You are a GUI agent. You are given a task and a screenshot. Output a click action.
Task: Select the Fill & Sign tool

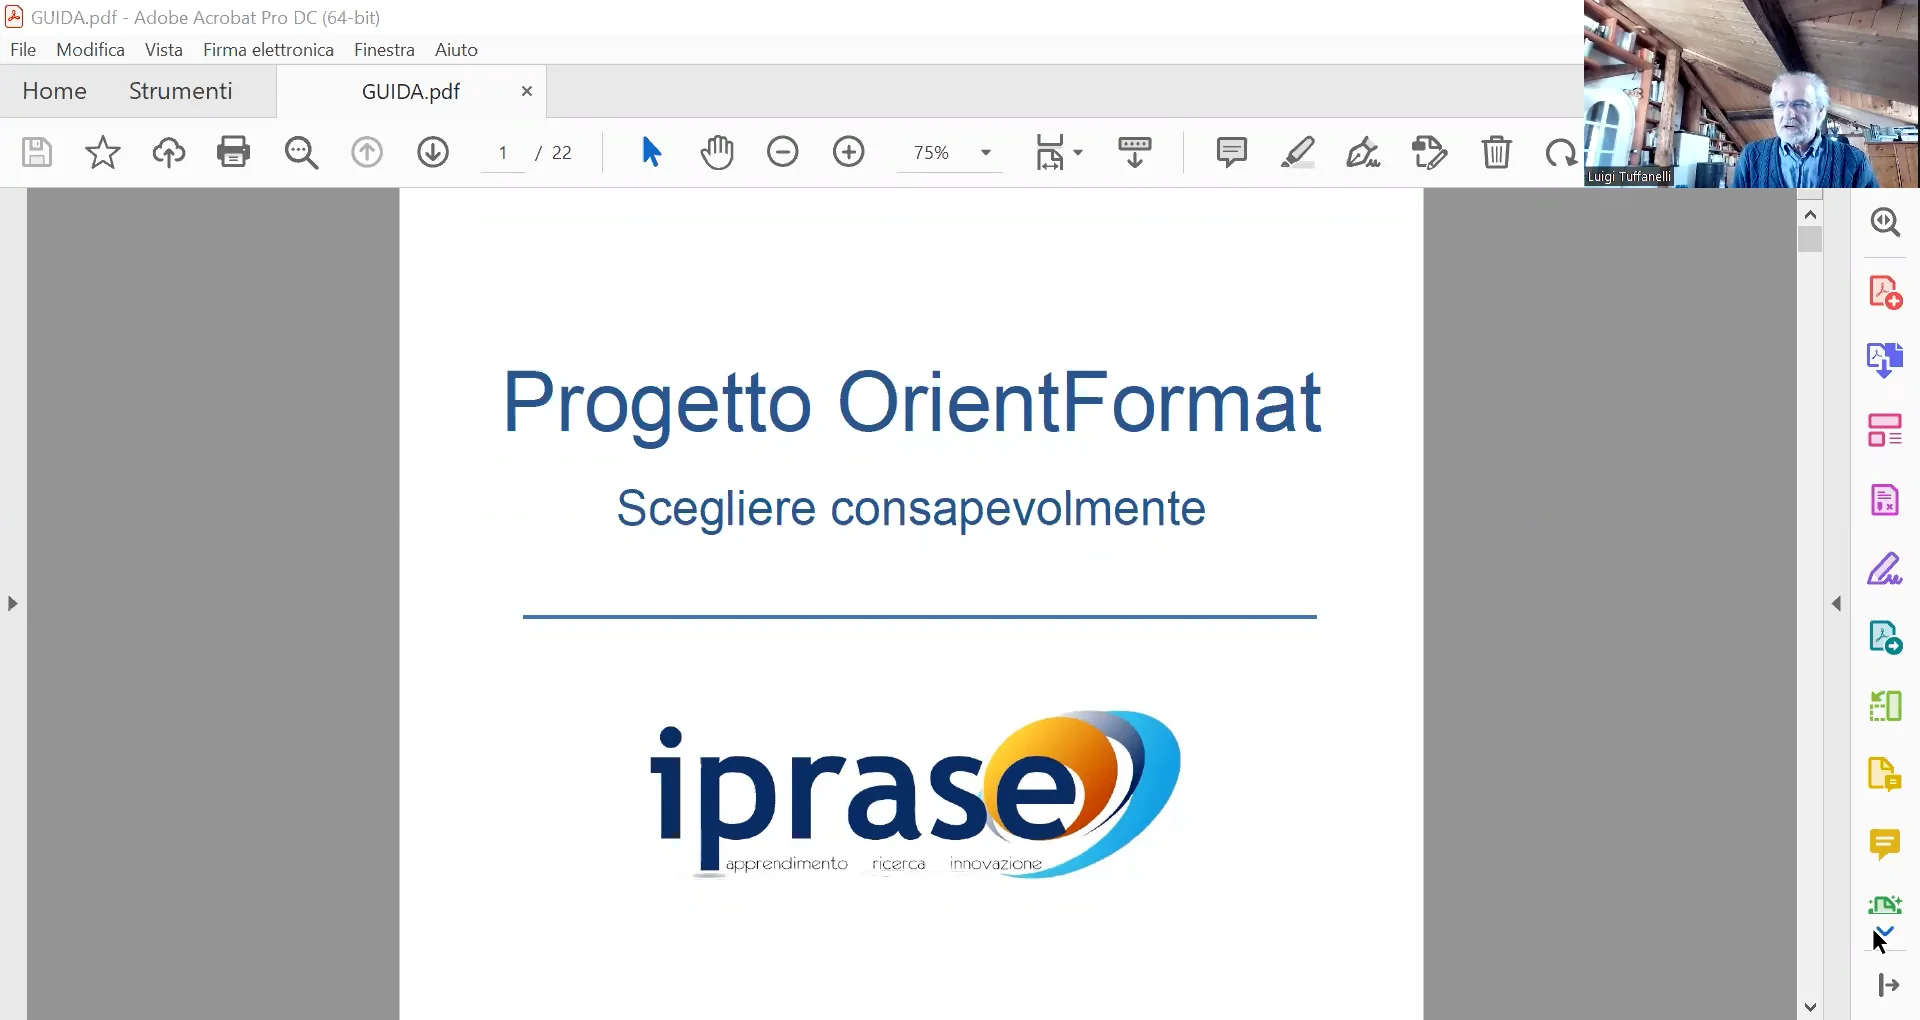coord(1886,568)
